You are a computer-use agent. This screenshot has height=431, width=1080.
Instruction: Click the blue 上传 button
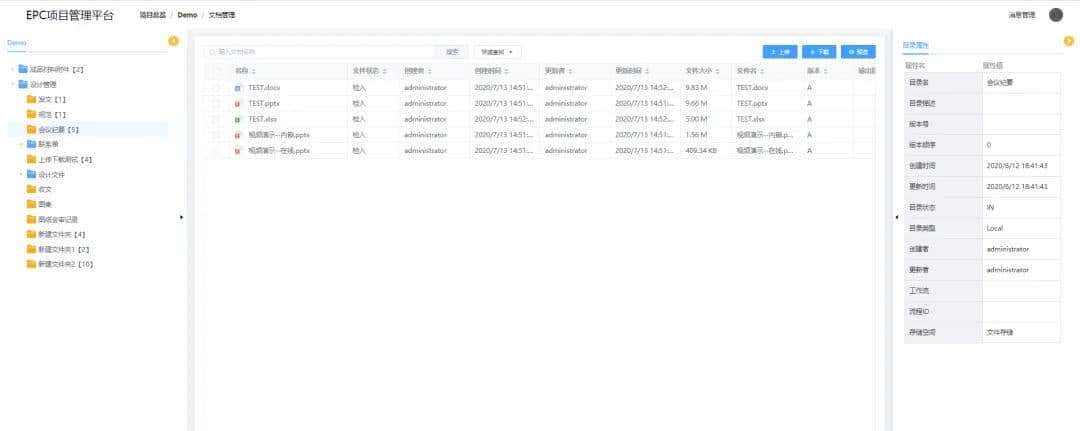click(780, 52)
